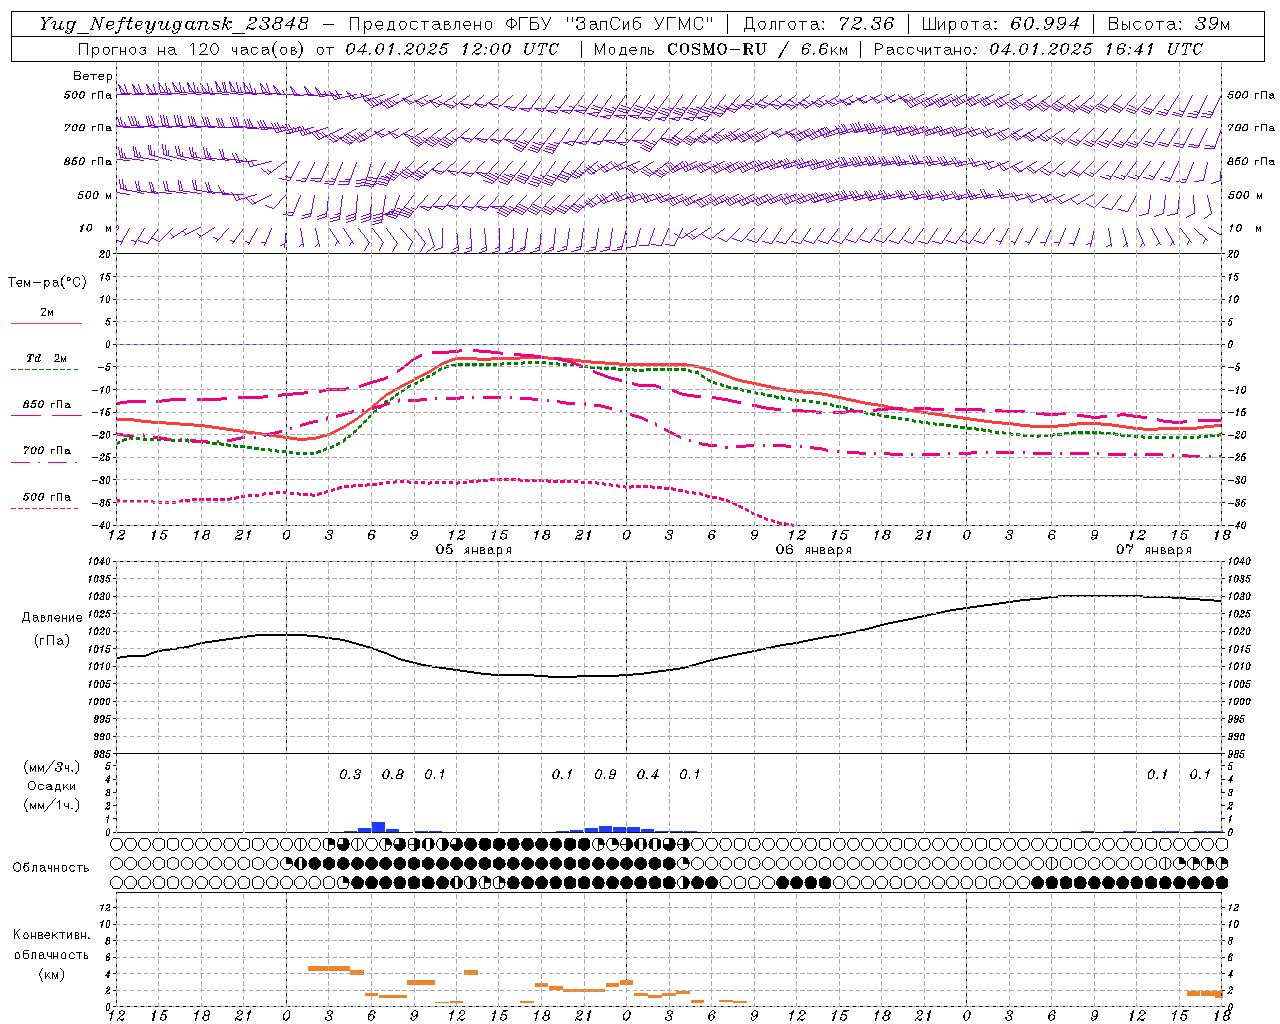
Task: Click the Td 2м legend entry
Action: (x=47, y=358)
